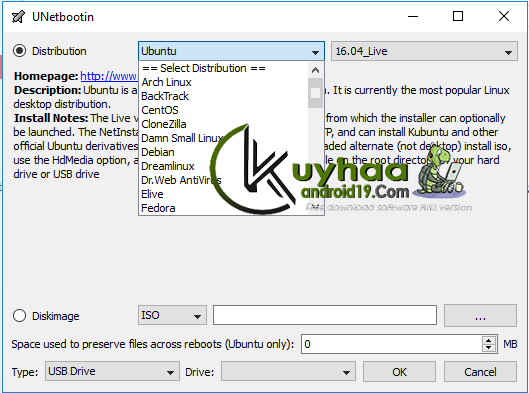This screenshot has width=529, height=393.
Task: Increase persistent space with up arrow
Action: tap(488, 340)
